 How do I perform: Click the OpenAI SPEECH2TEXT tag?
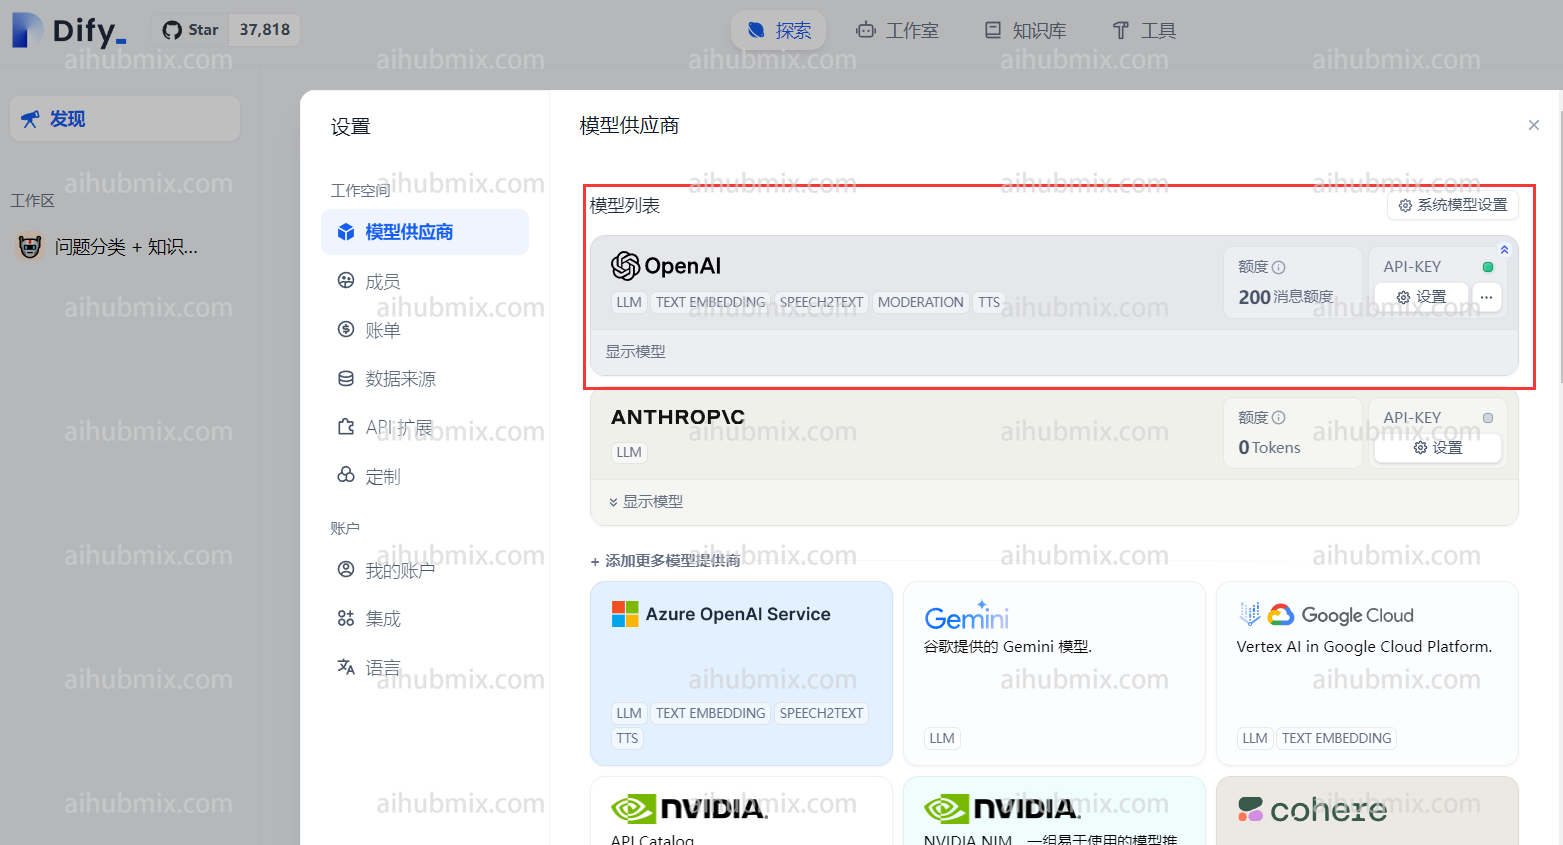click(821, 302)
